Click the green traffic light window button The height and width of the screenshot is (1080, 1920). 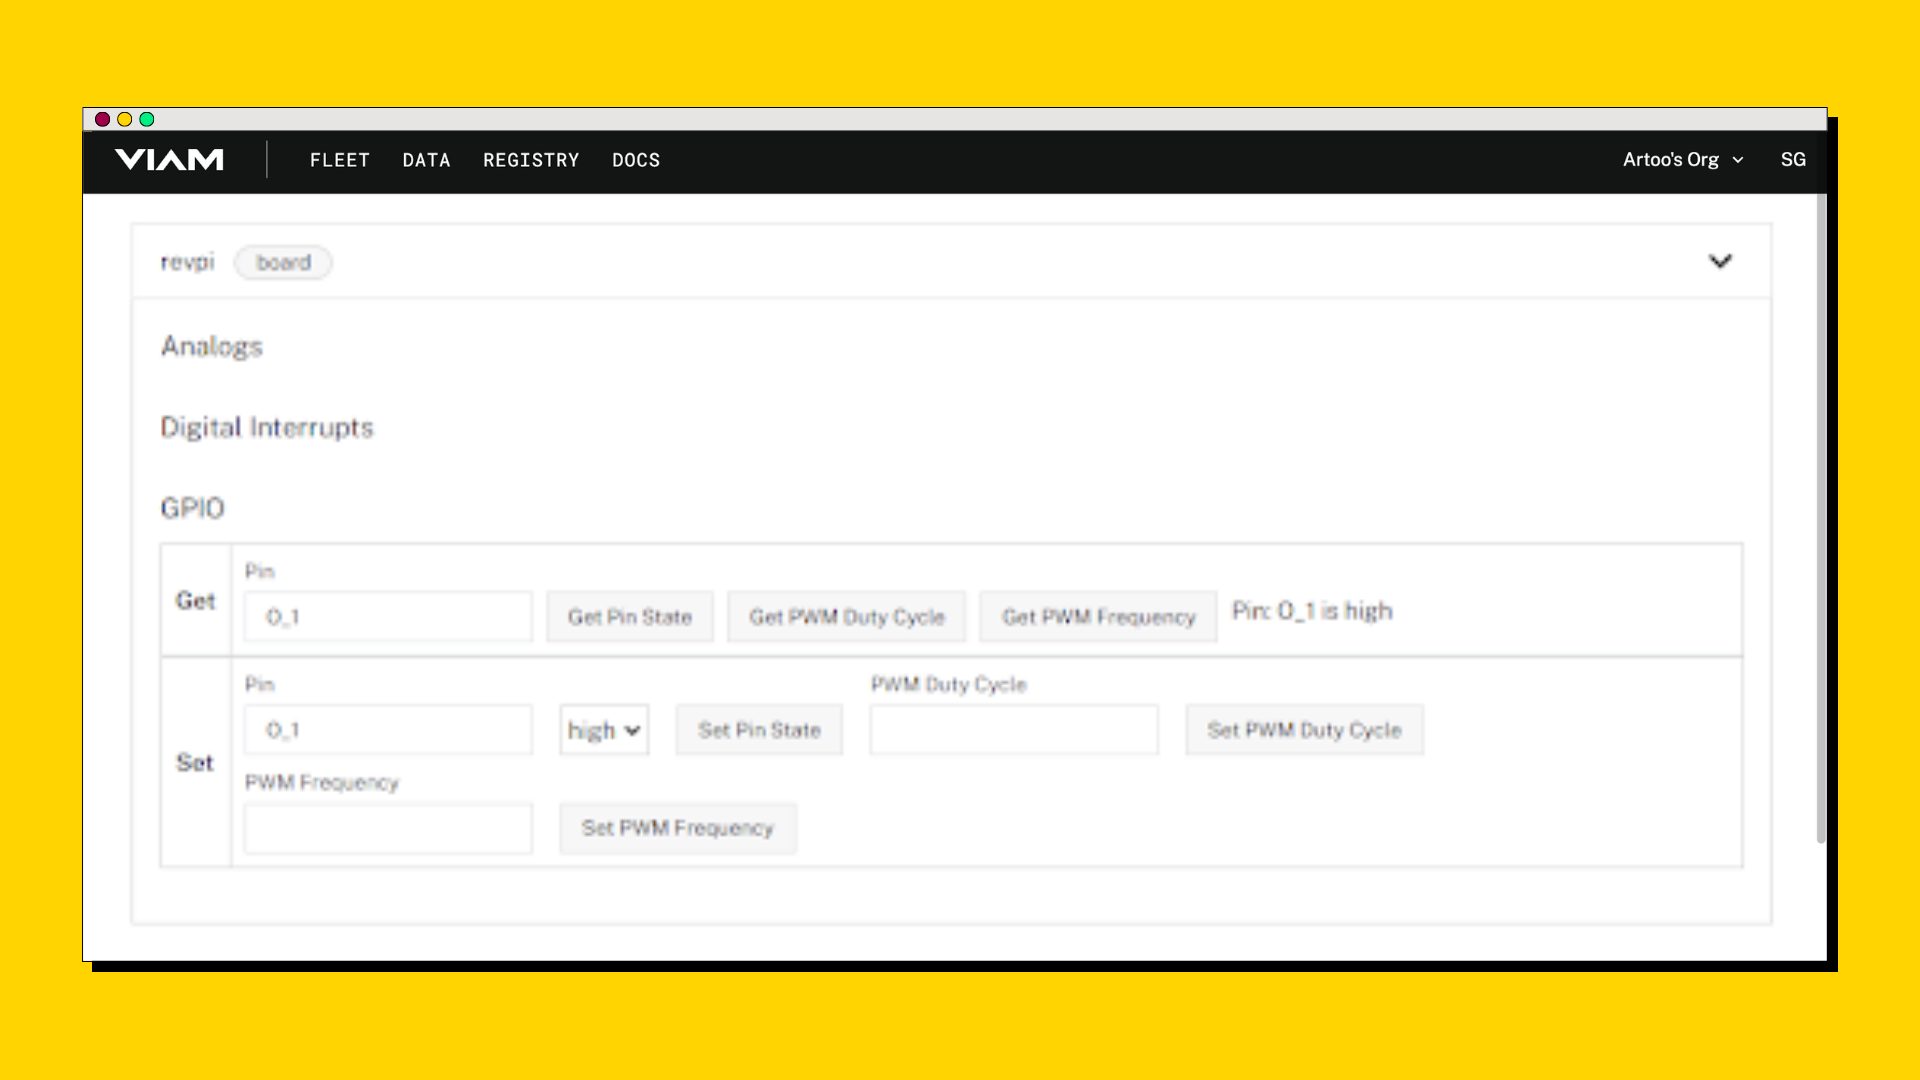click(148, 118)
